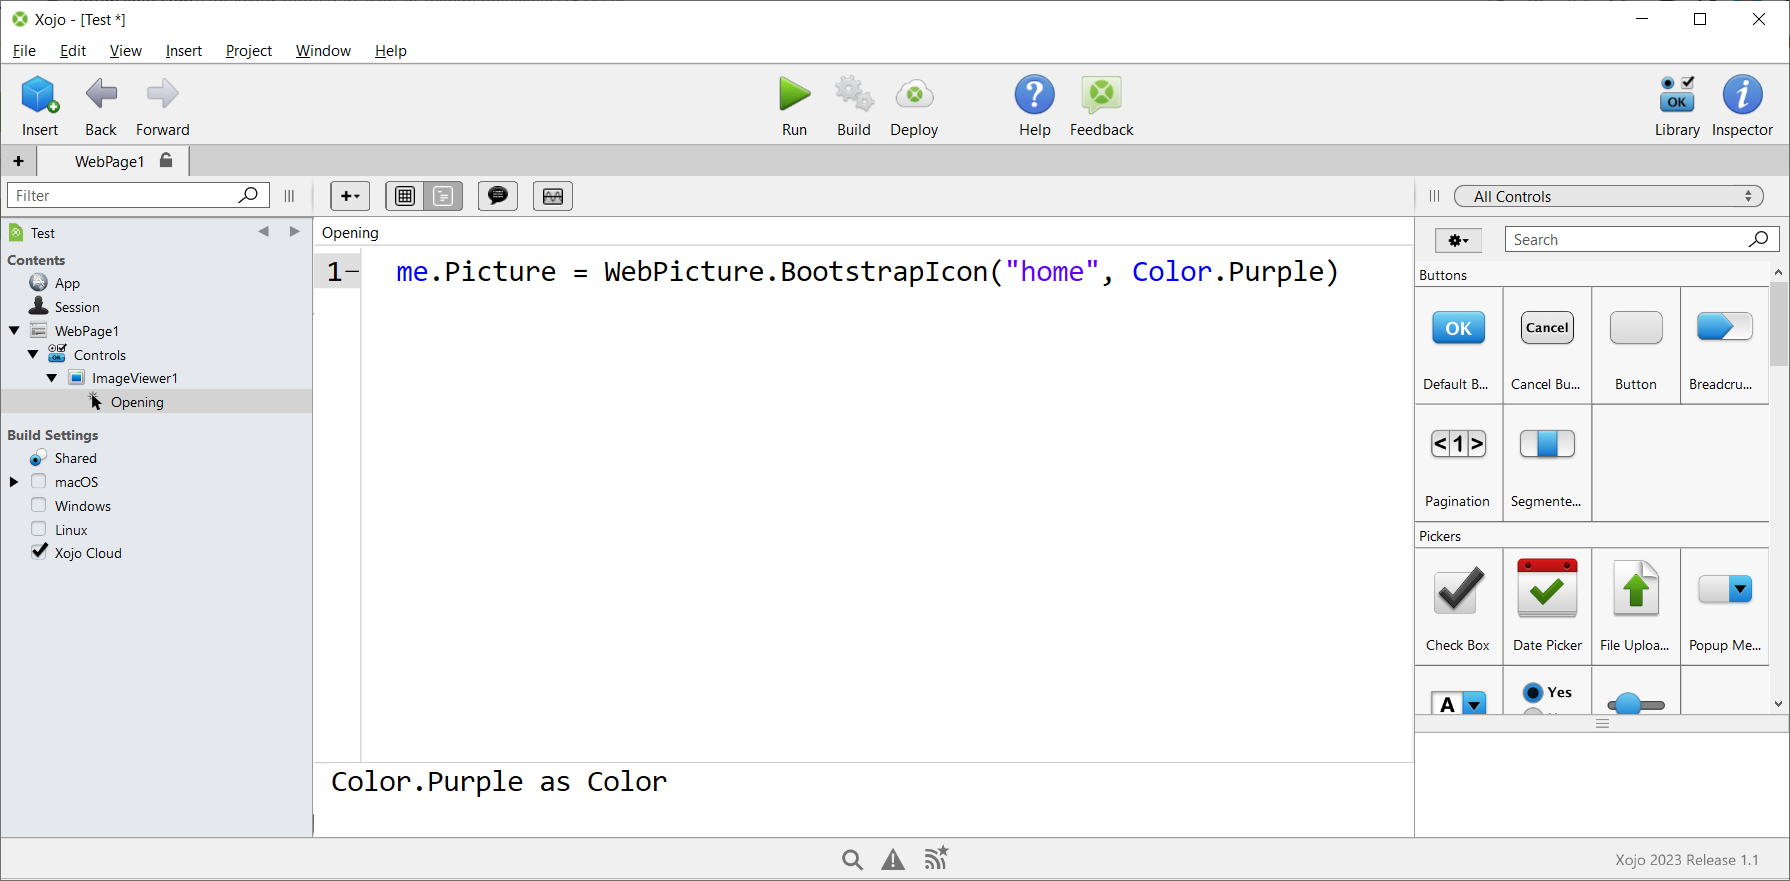
Task: Click the Insert toolbar icon
Action: 40,96
